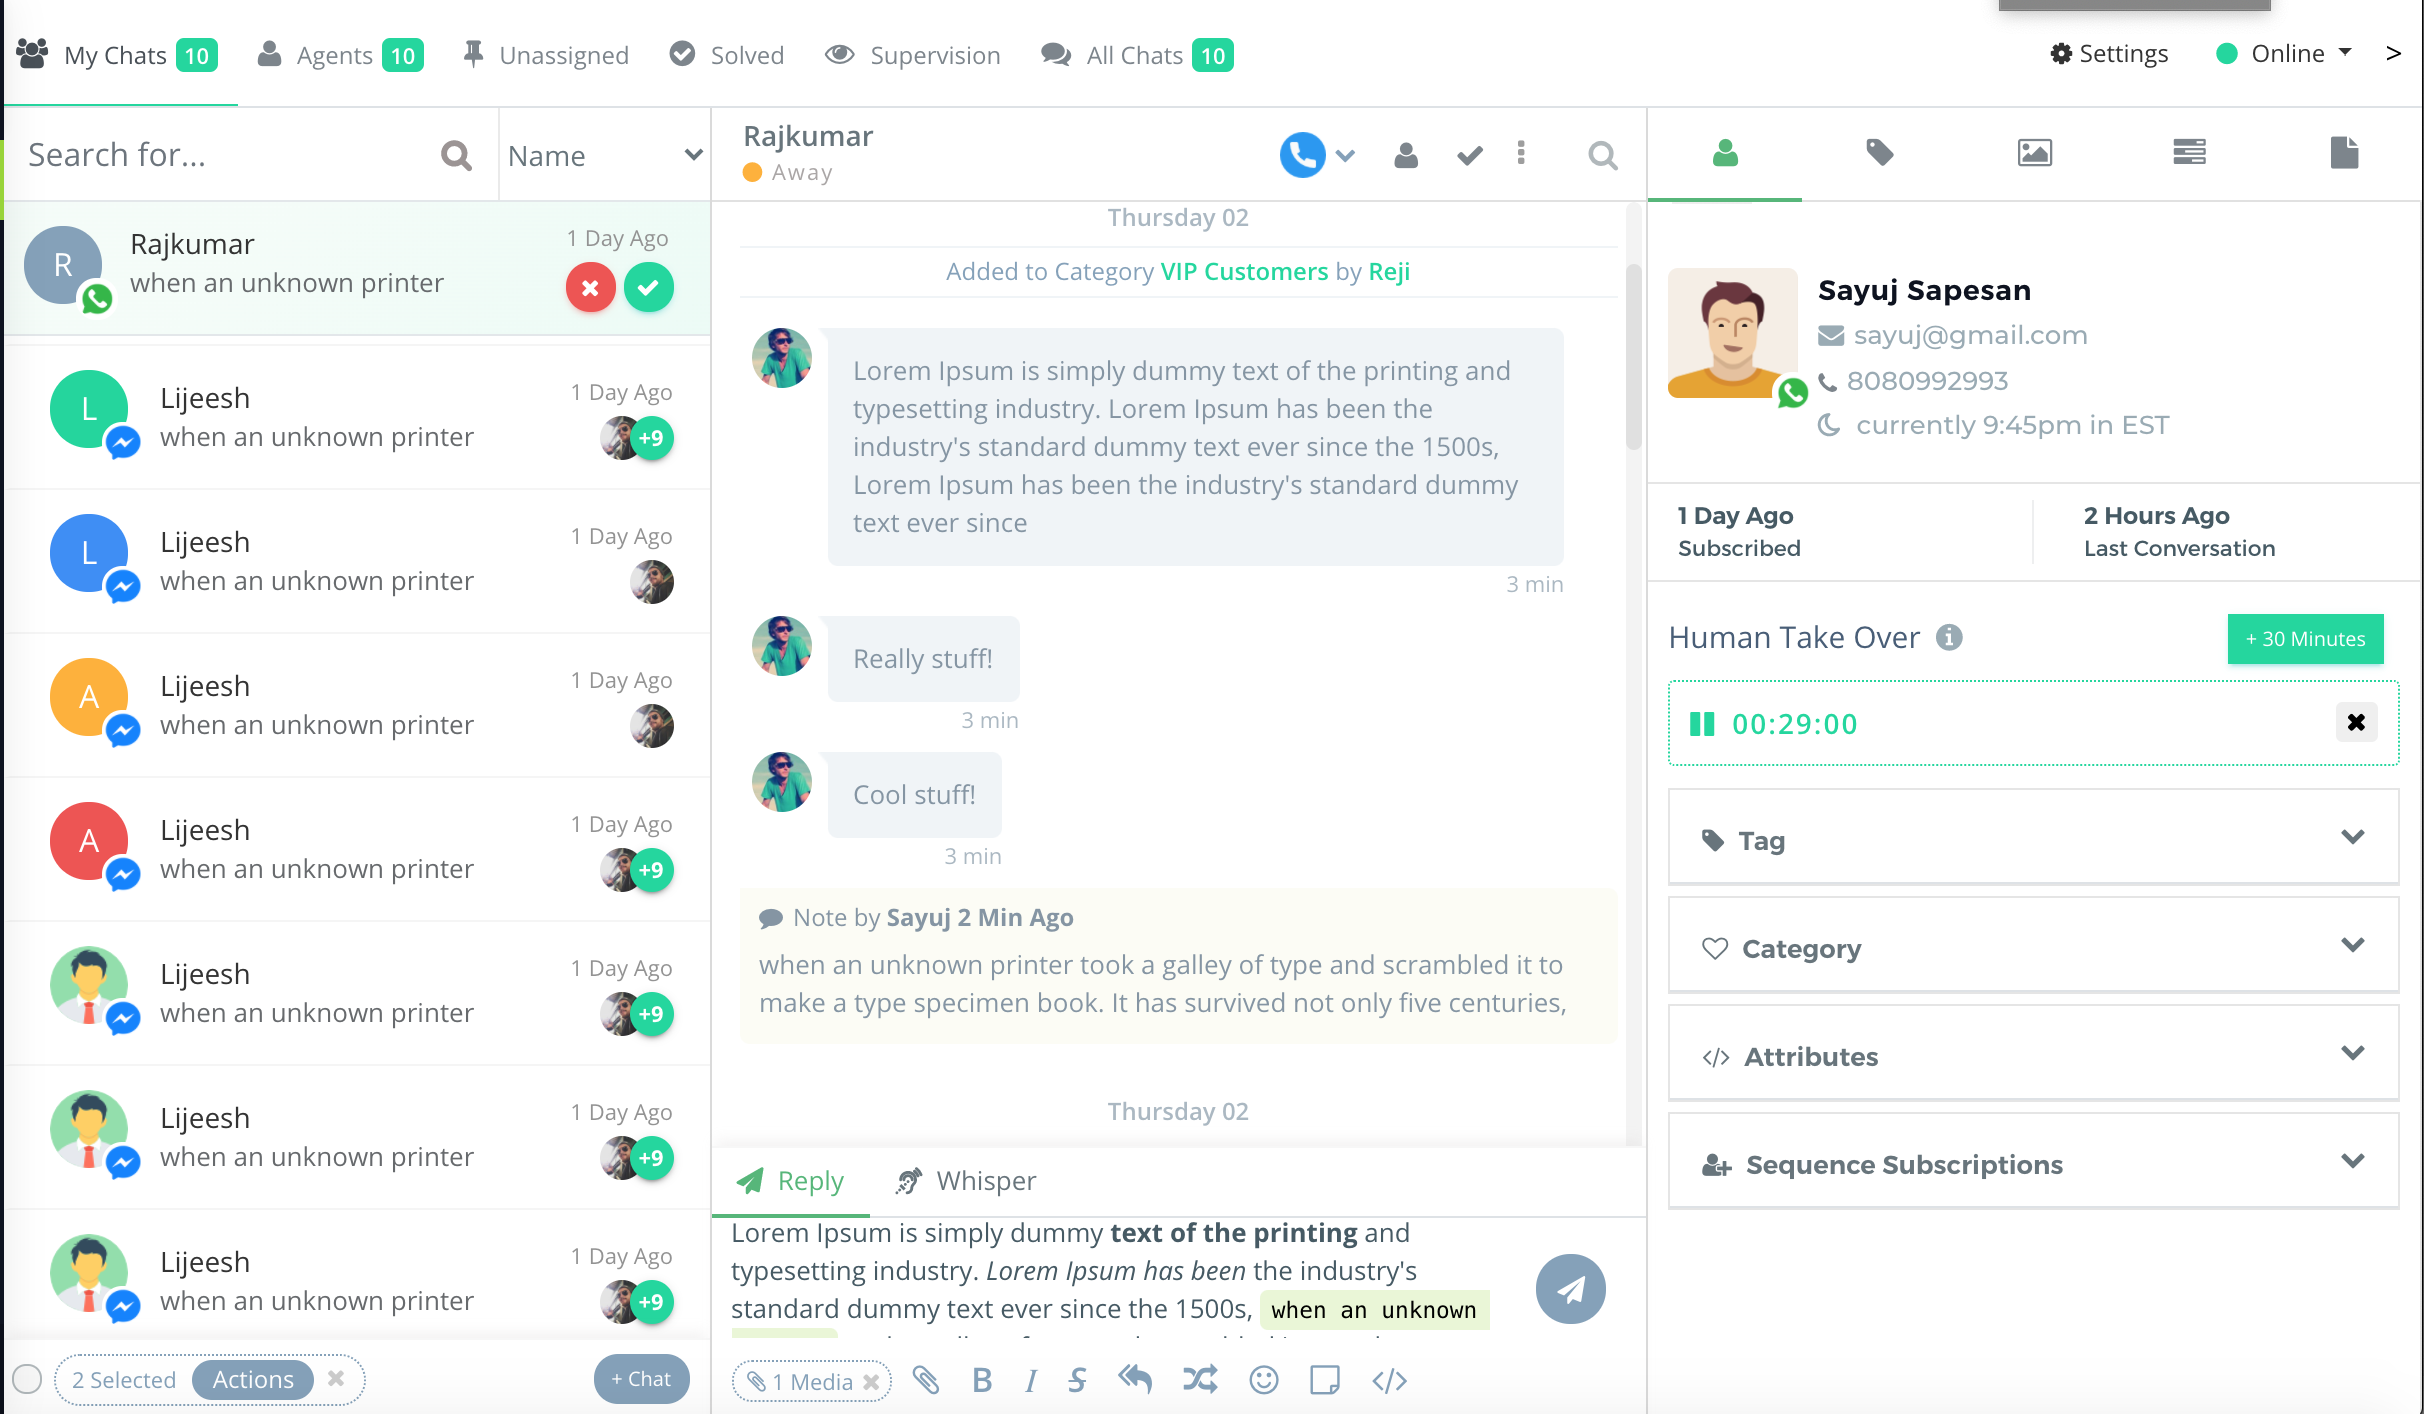Screen dimensions: 2424x1414
Task: Insert code snippet using editor toolbar icon
Action: [1389, 1381]
